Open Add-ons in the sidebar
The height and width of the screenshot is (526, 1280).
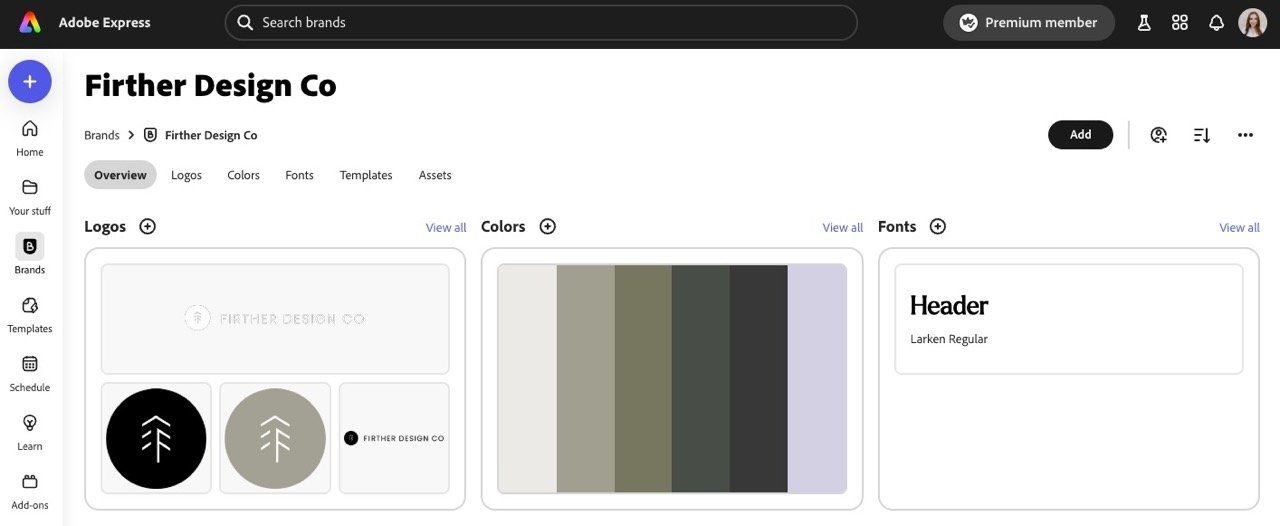pos(30,482)
